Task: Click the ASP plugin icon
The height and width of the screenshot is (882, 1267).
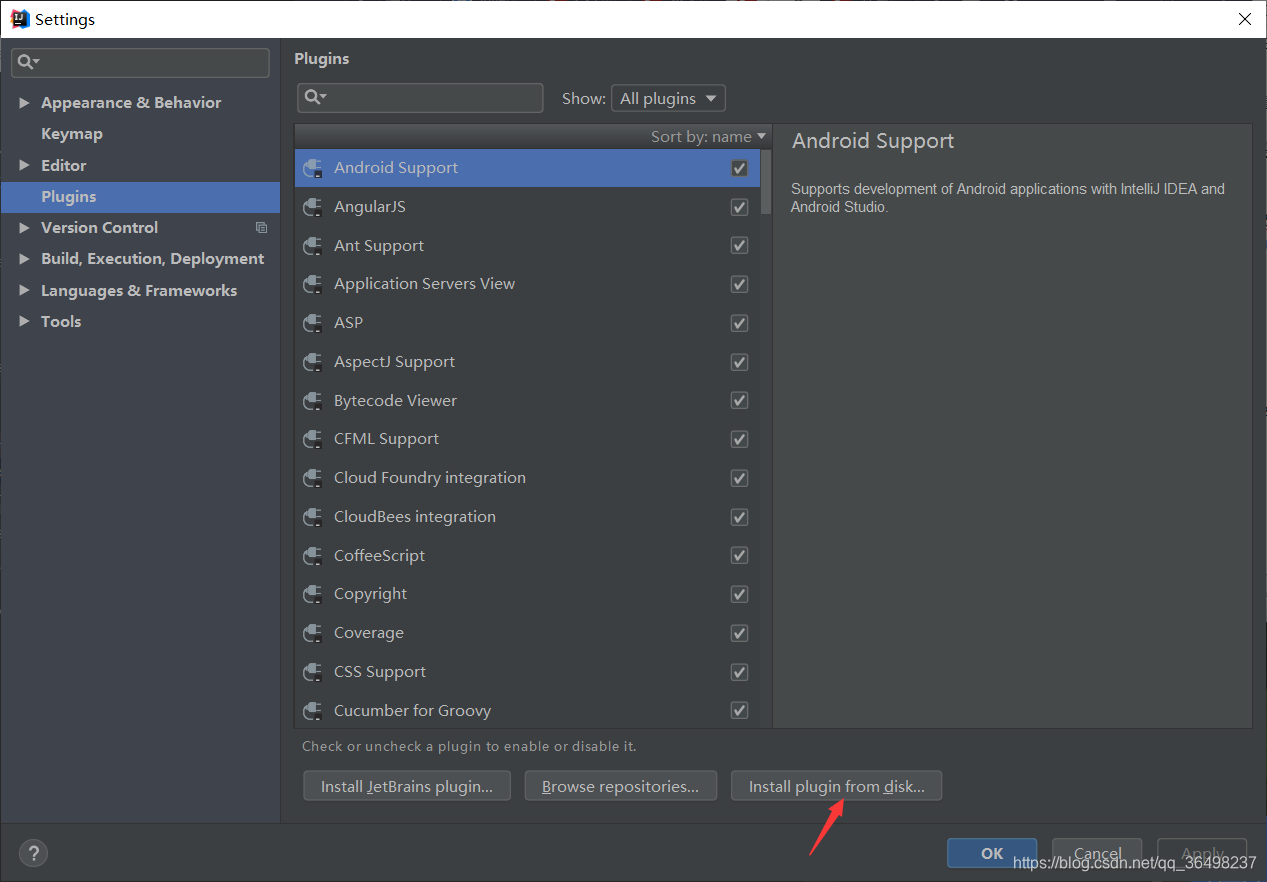Action: [313, 323]
